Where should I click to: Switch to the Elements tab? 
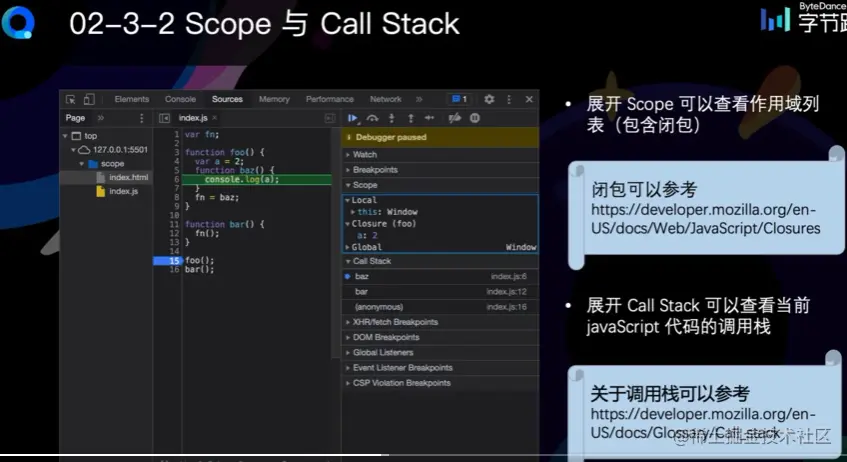click(132, 99)
